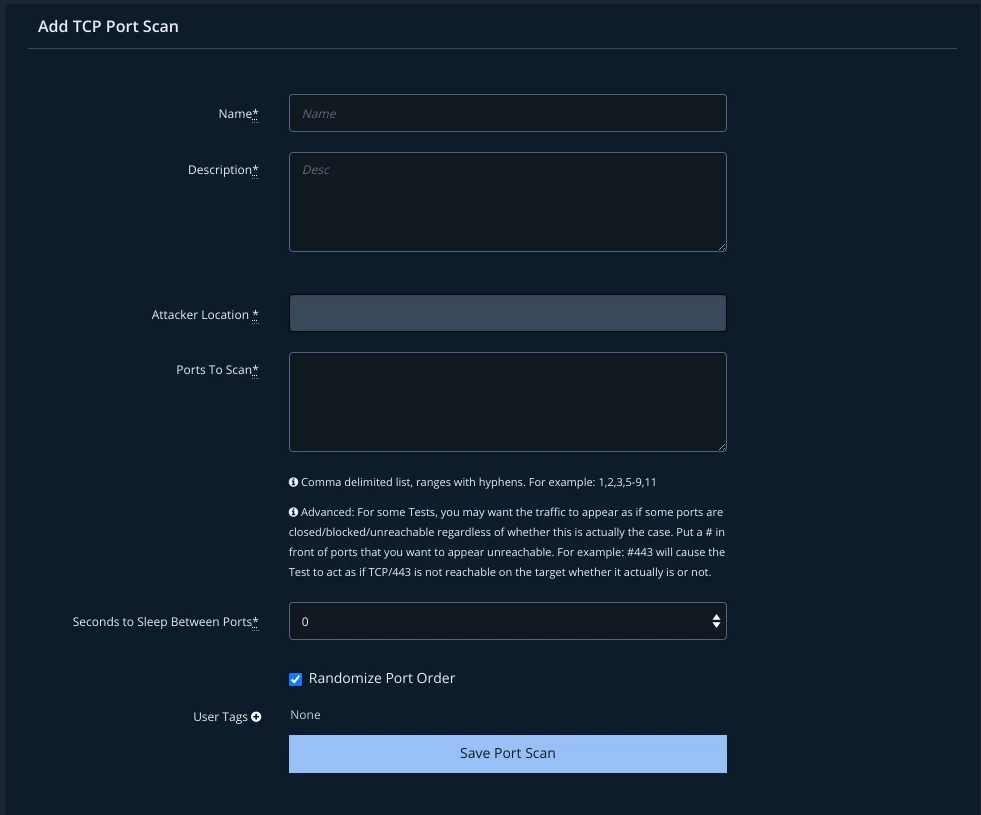
Task: Select the Add TCP Port Scan heading
Action: tap(108, 26)
